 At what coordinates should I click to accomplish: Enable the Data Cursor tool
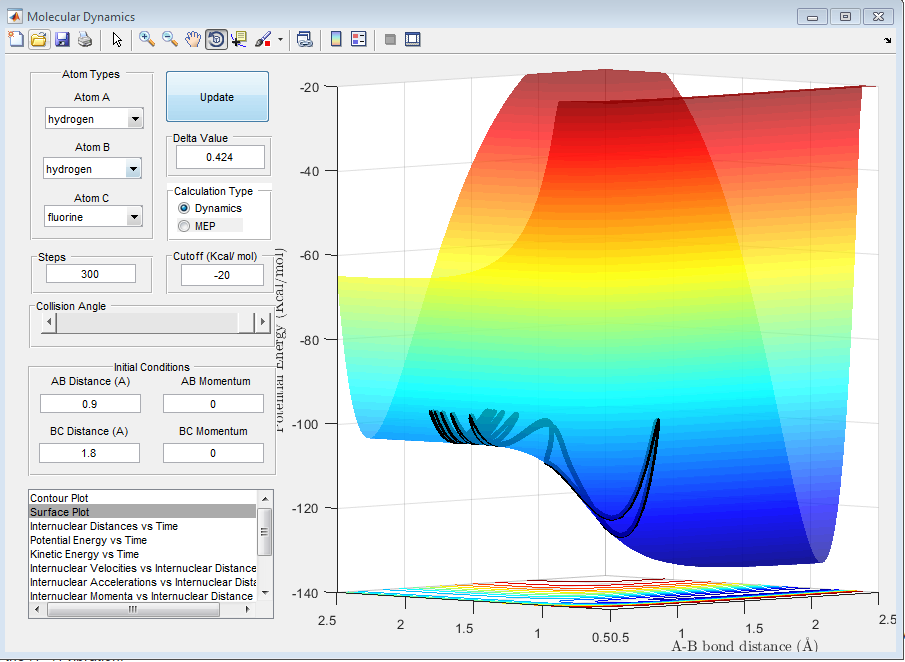(x=239, y=40)
